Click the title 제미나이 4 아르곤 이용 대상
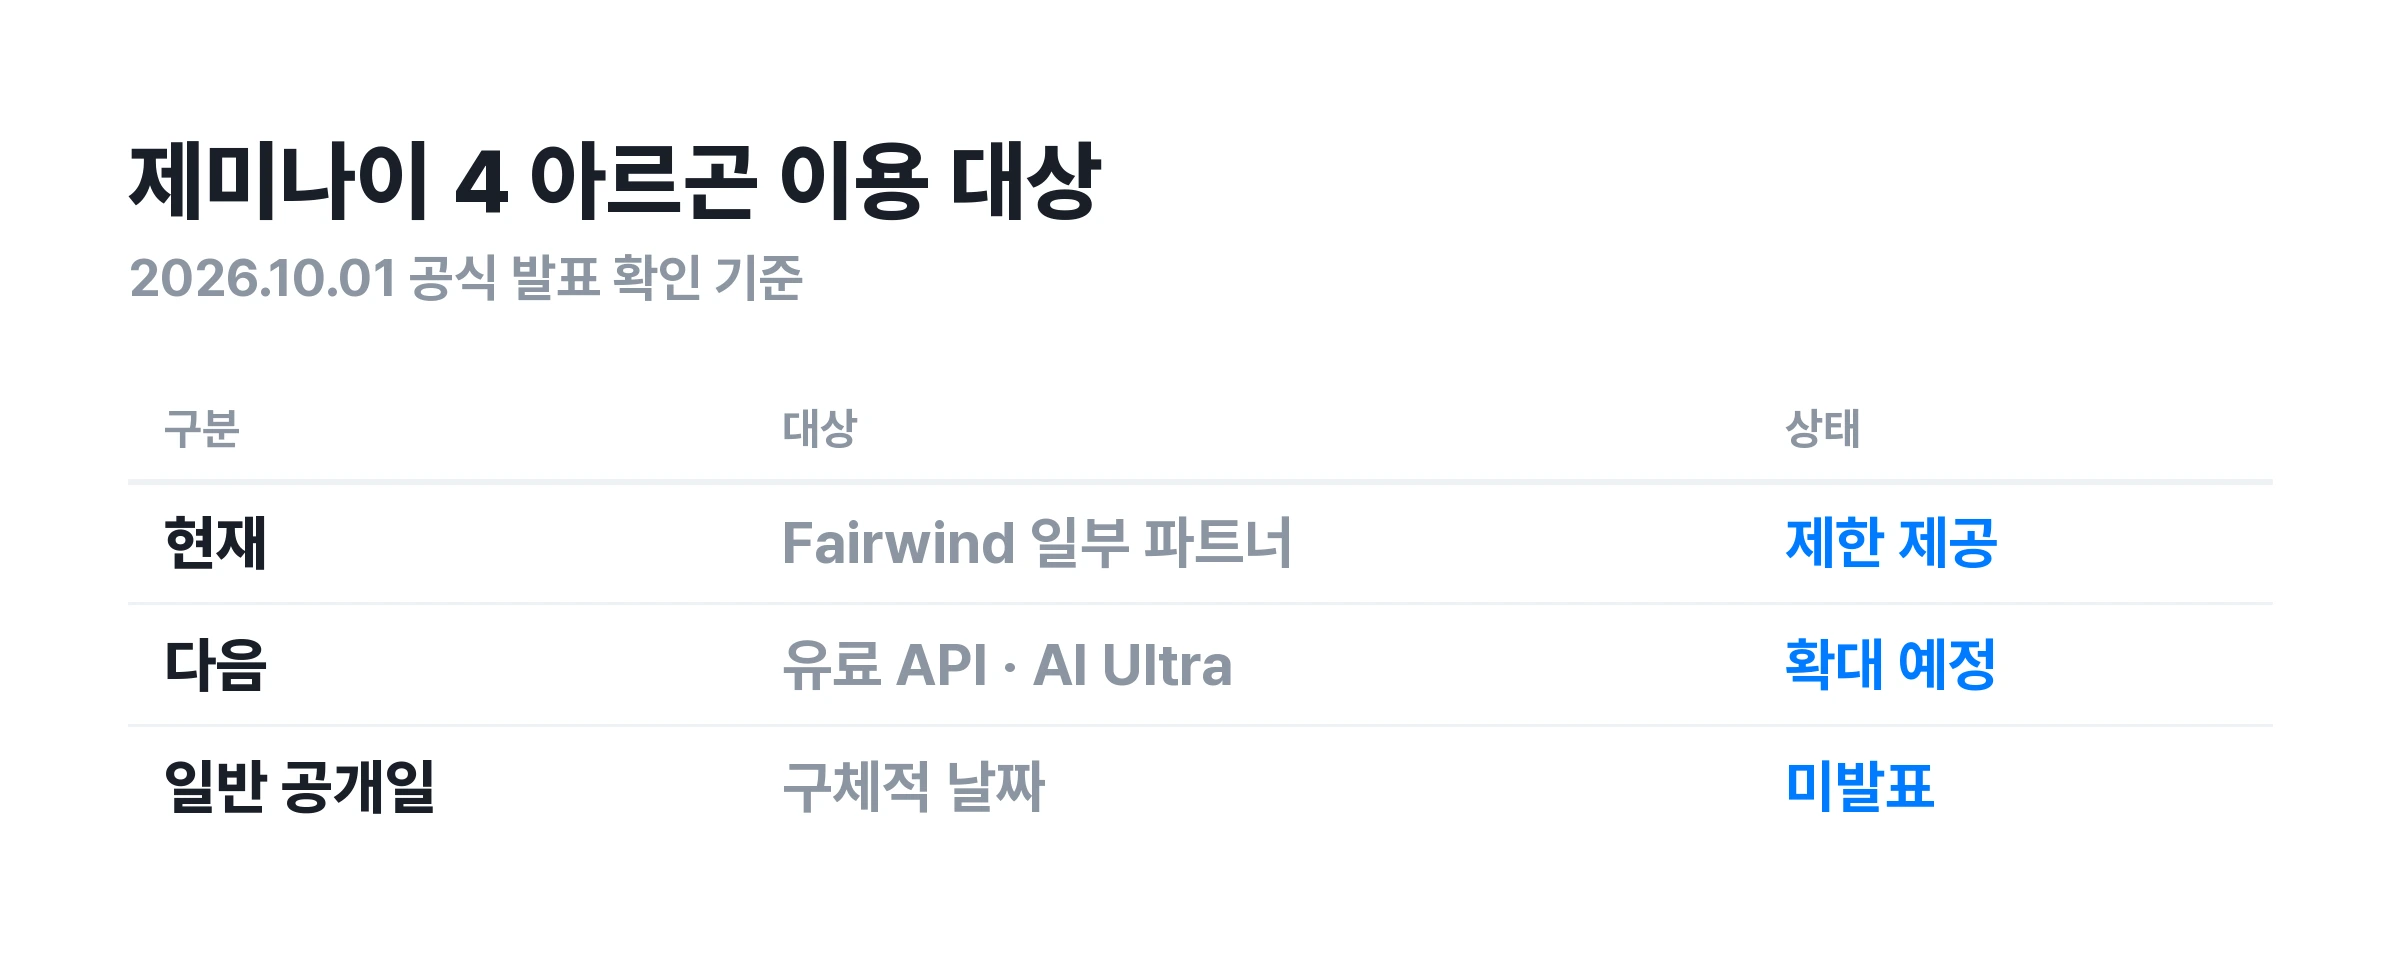Image resolution: width=2400 pixels, height=975 pixels. tap(614, 181)
